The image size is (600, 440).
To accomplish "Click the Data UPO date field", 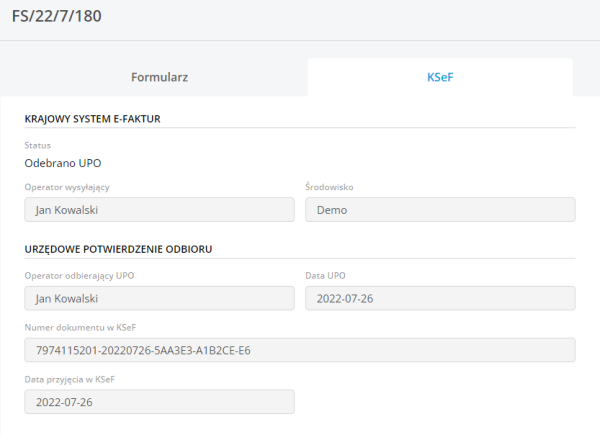I will pyautogui.click(x=440, y=299).
